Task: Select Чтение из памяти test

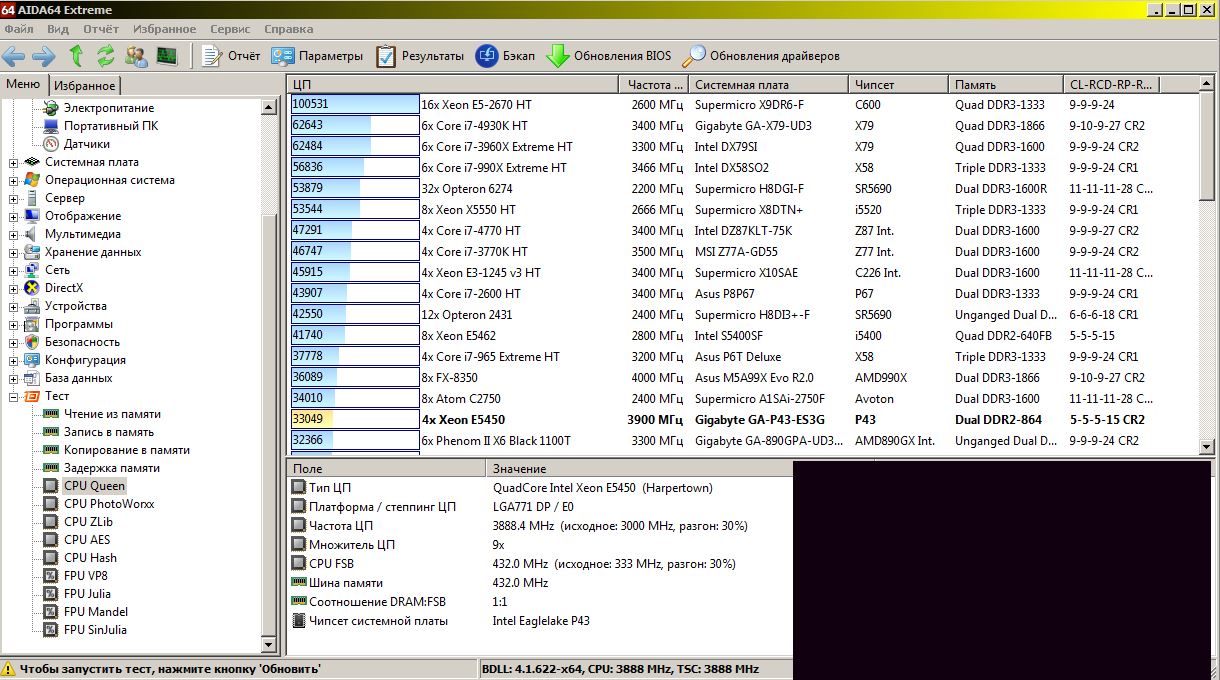Action: (x=102, y=414)
